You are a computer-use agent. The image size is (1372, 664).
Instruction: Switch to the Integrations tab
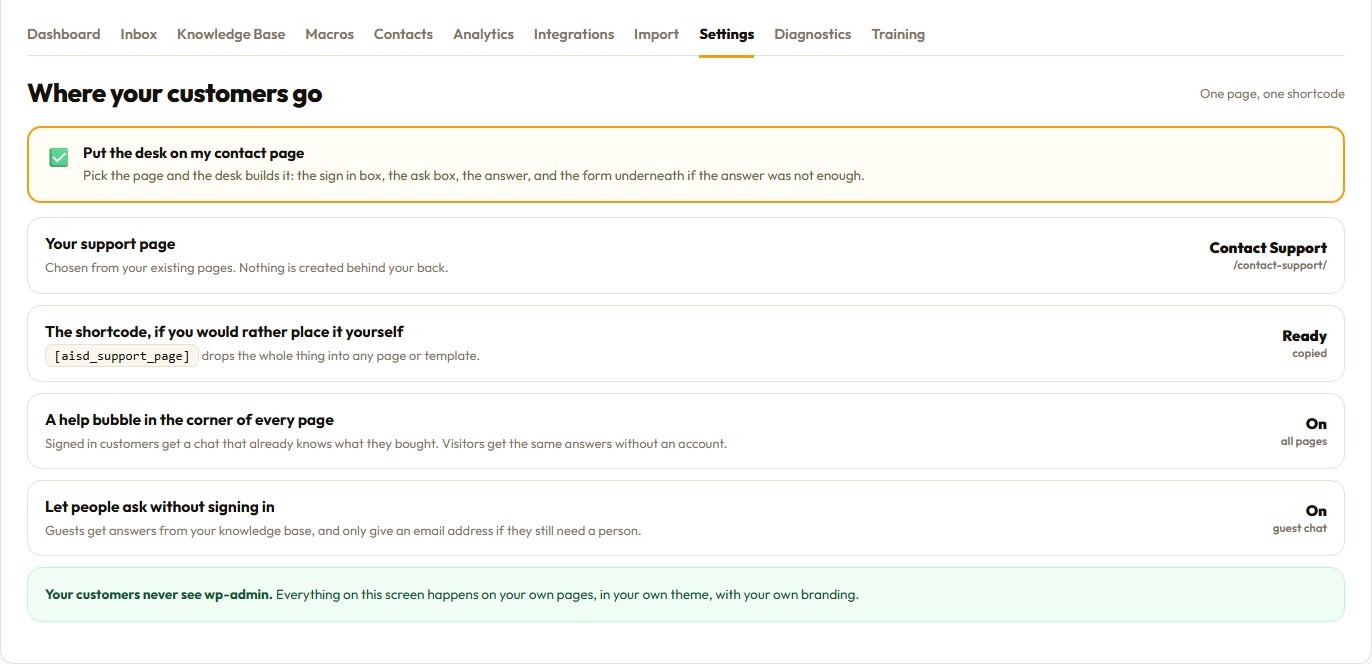pyautogui.click(x=574, y=34)
